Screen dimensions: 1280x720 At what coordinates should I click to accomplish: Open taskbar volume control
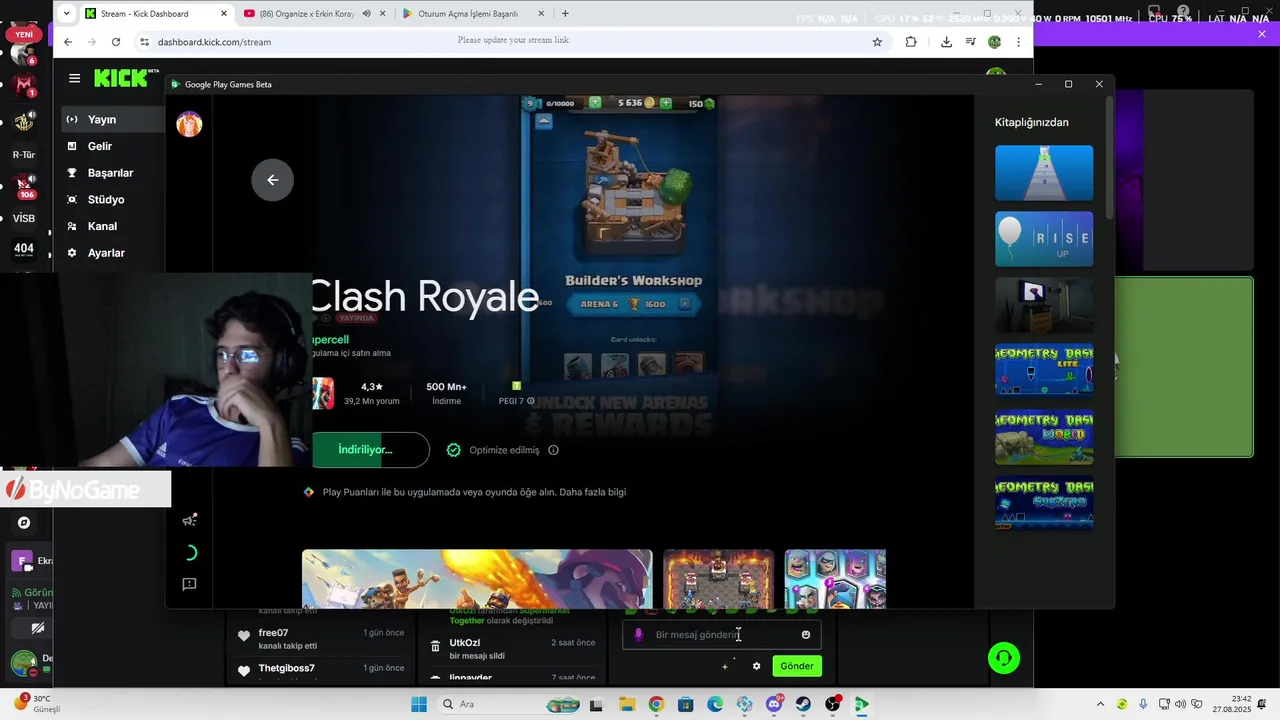click(x=1180, y=704)
